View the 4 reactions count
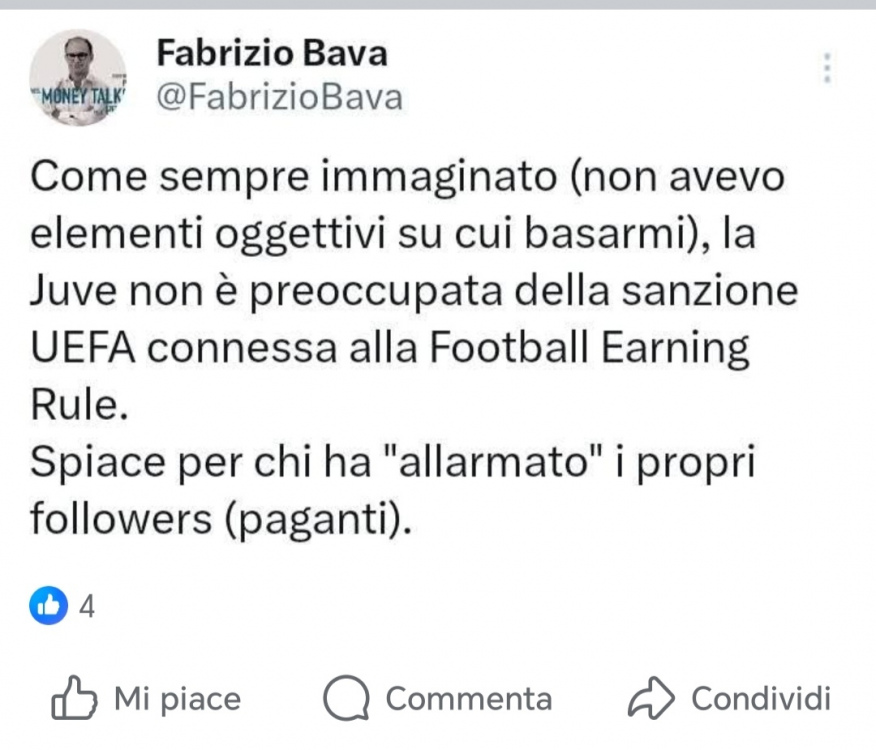Screen dimensions: 876x750 86,606
